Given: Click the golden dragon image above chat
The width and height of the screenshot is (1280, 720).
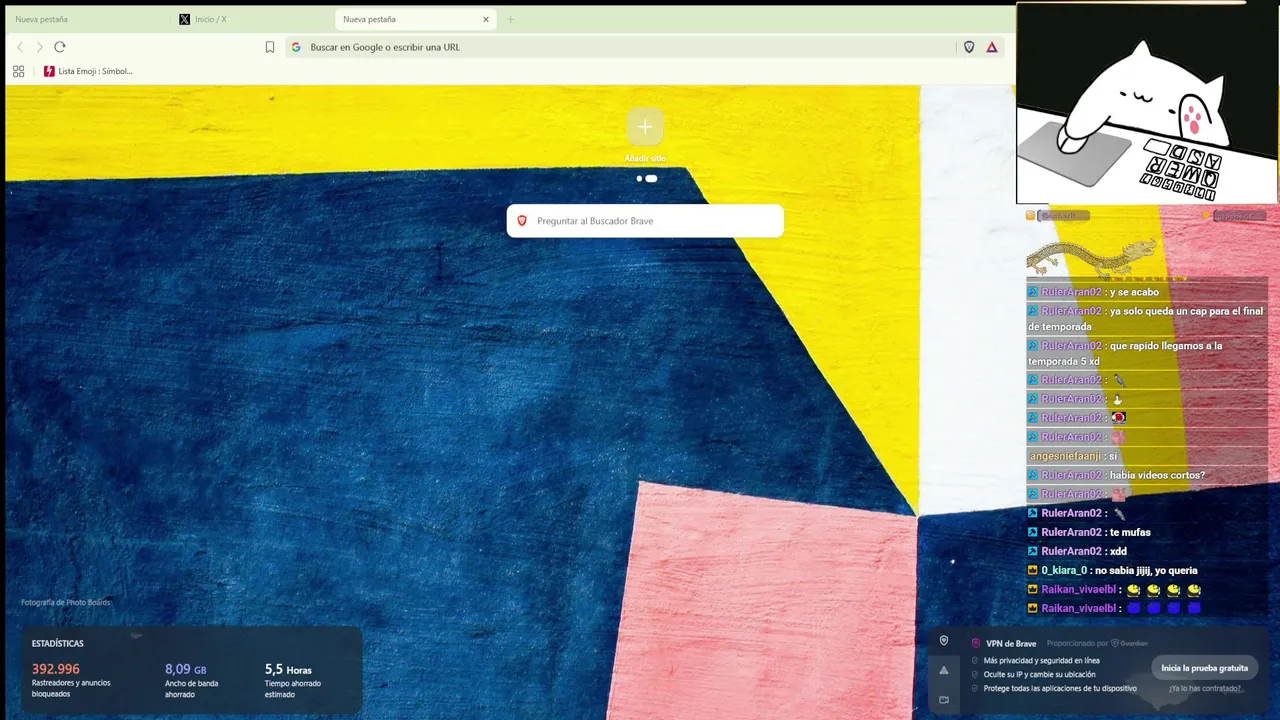Looking at the screenshot, I should 1090,257.
